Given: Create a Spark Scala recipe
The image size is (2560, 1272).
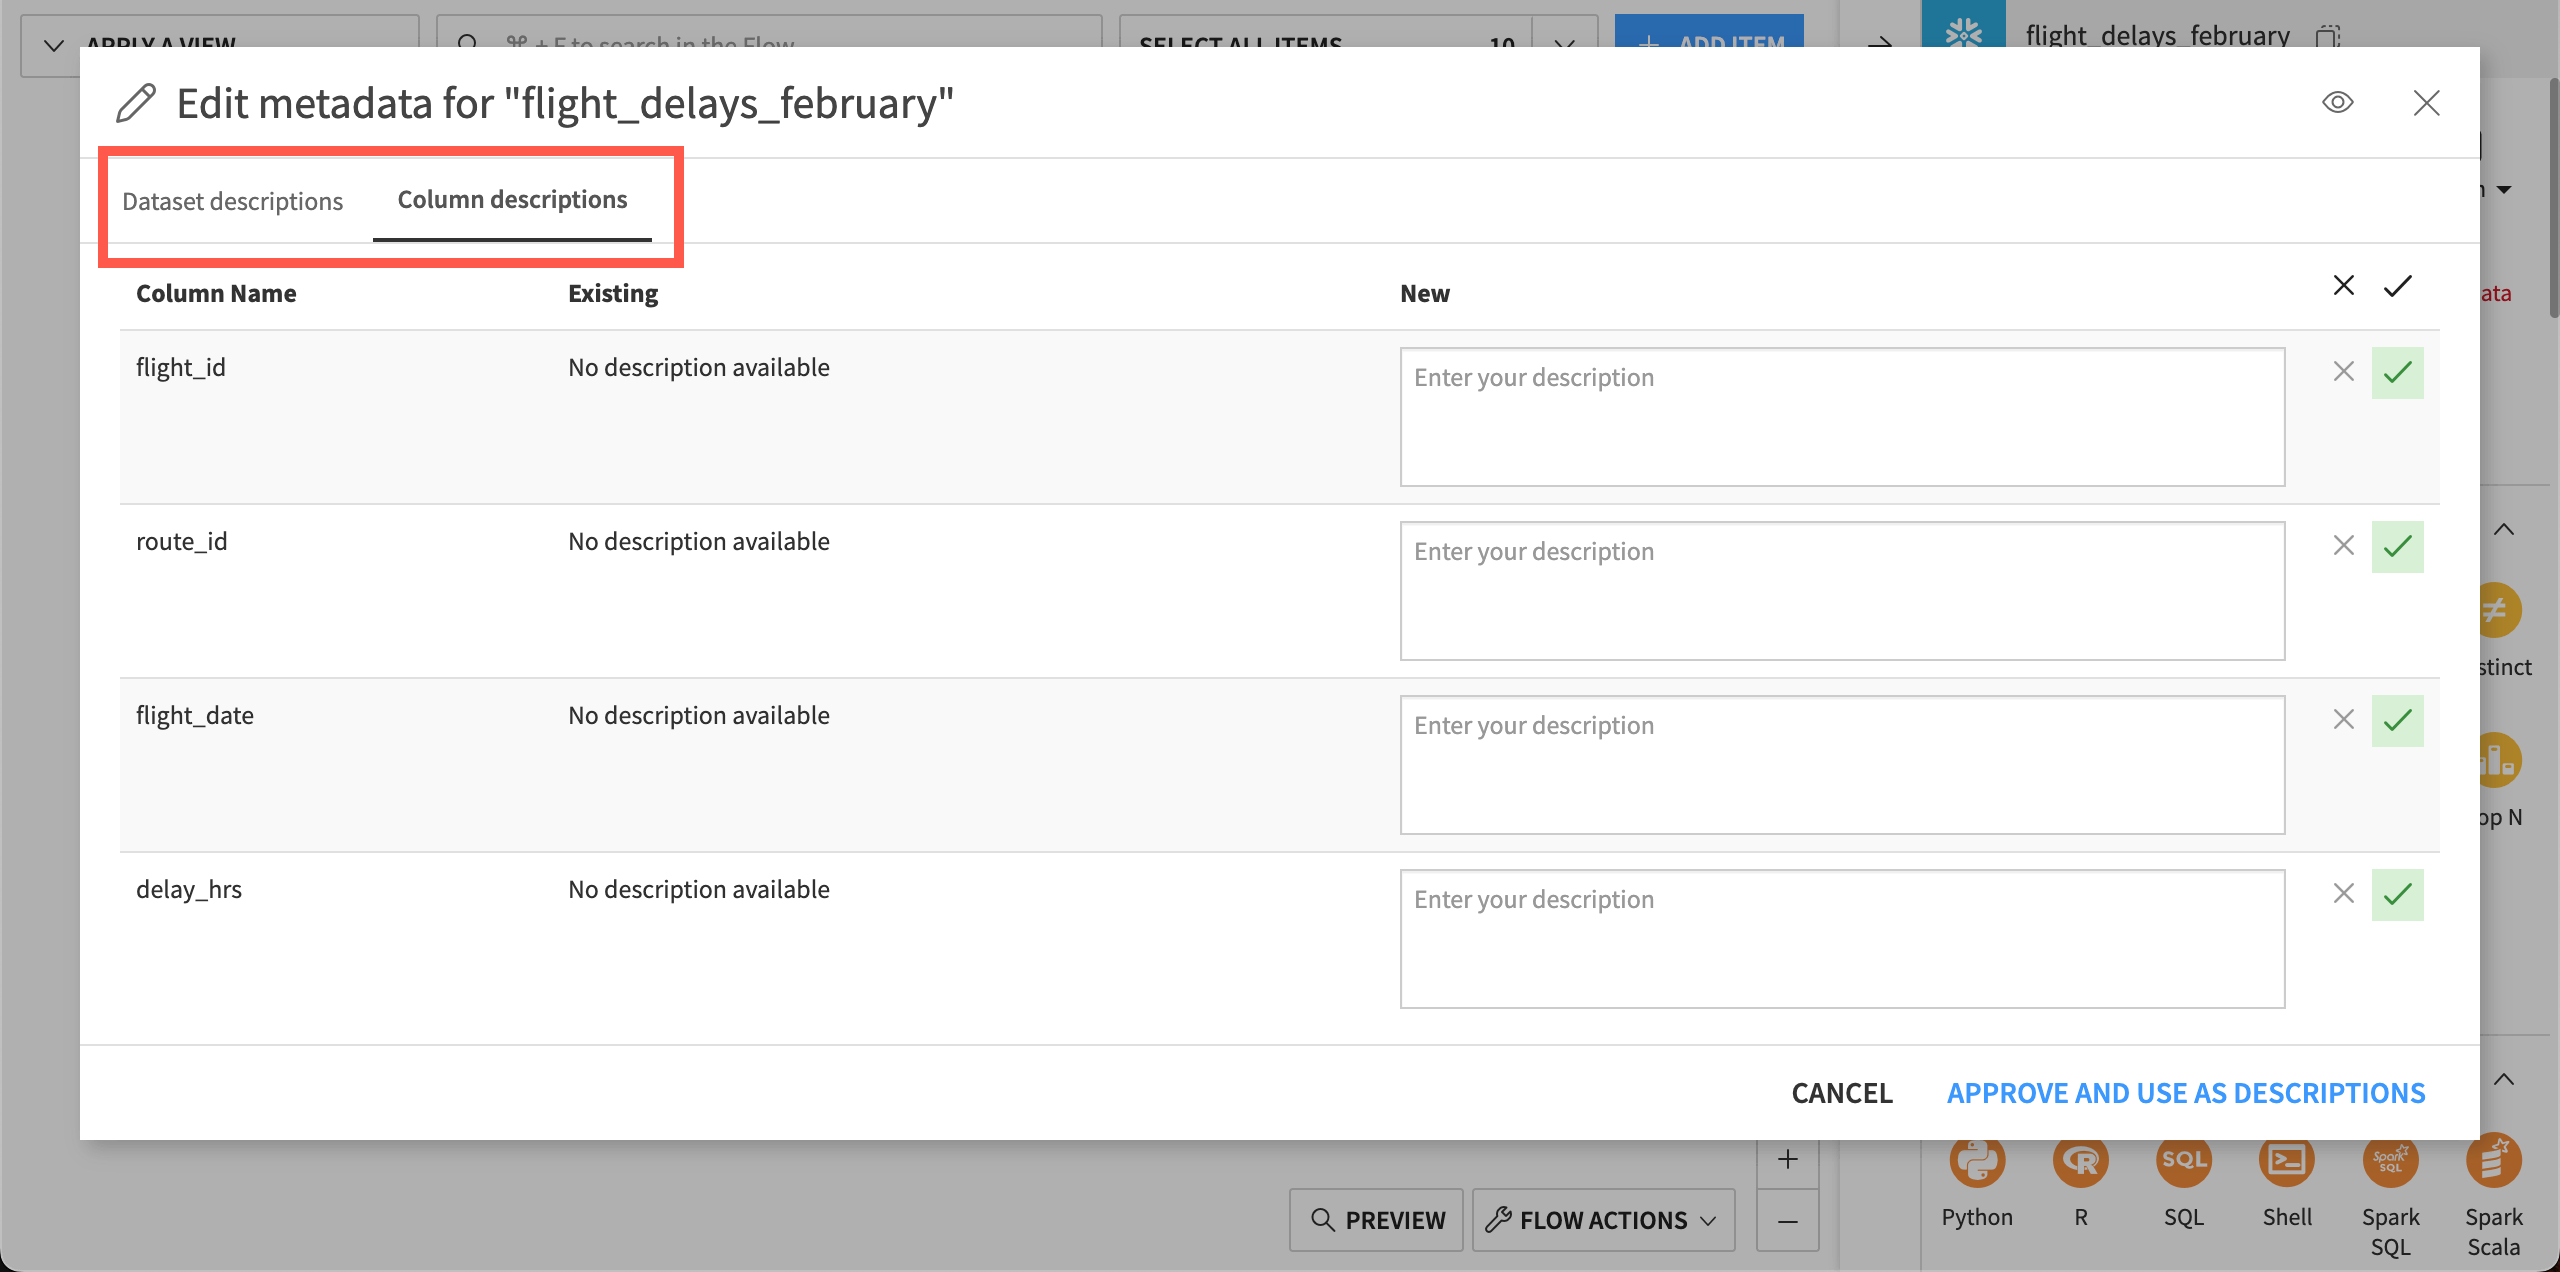Looking at the screenshot, I should point(2494,1162).
